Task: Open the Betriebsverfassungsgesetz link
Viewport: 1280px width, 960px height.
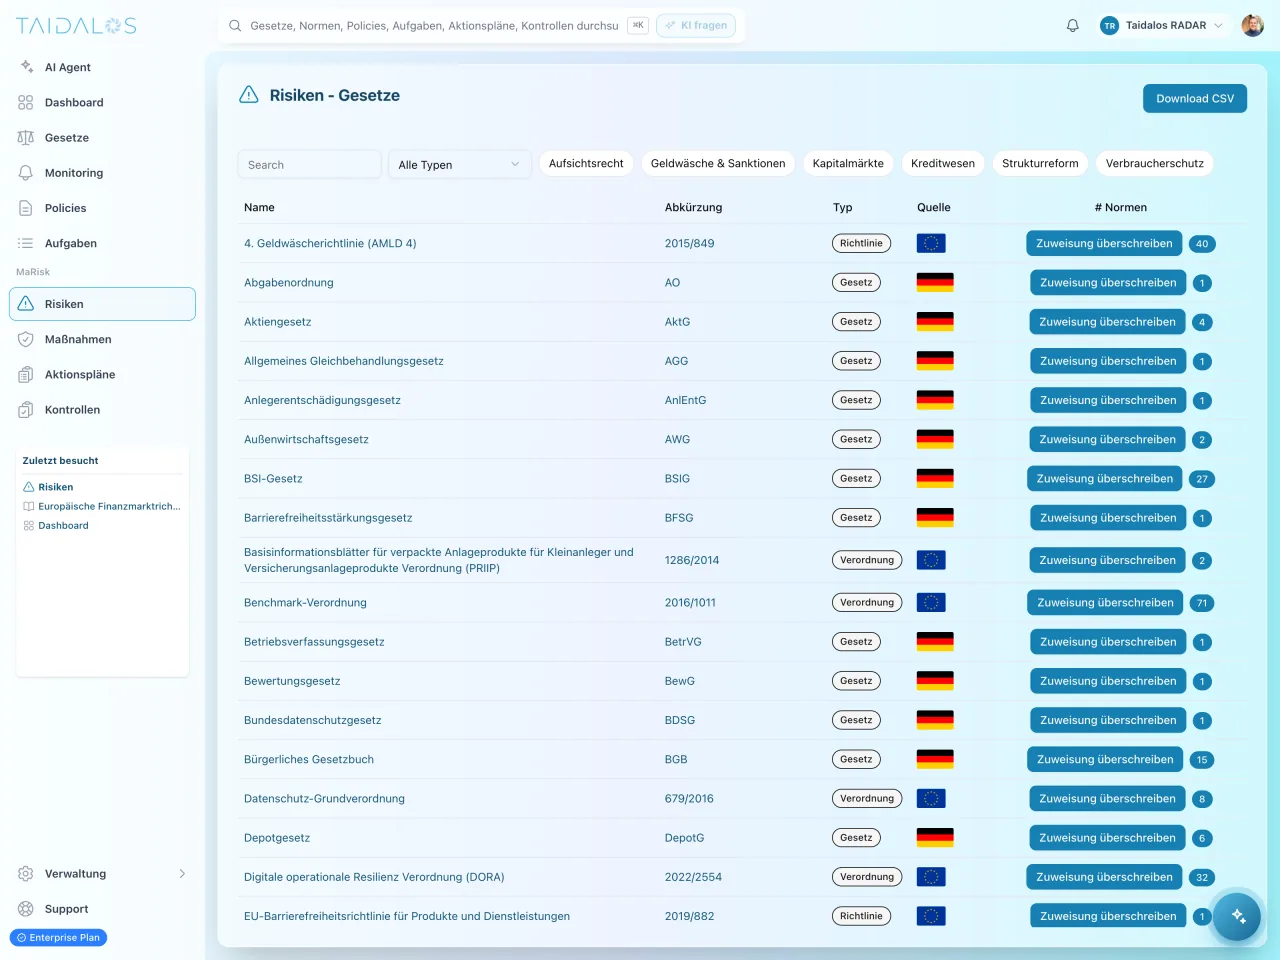Action: click(314, 642)
